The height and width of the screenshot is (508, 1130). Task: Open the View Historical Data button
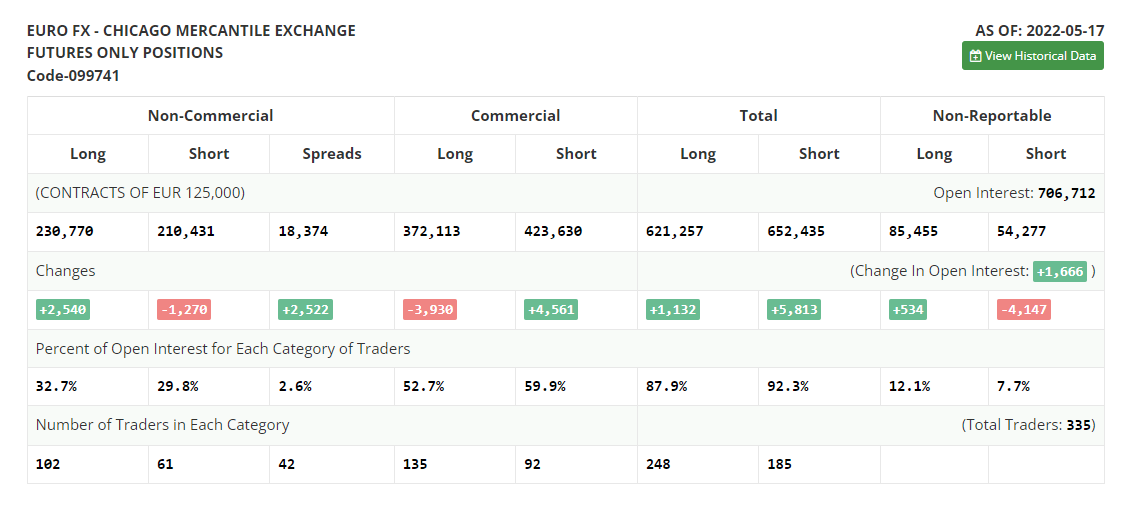click(1033, 55)
